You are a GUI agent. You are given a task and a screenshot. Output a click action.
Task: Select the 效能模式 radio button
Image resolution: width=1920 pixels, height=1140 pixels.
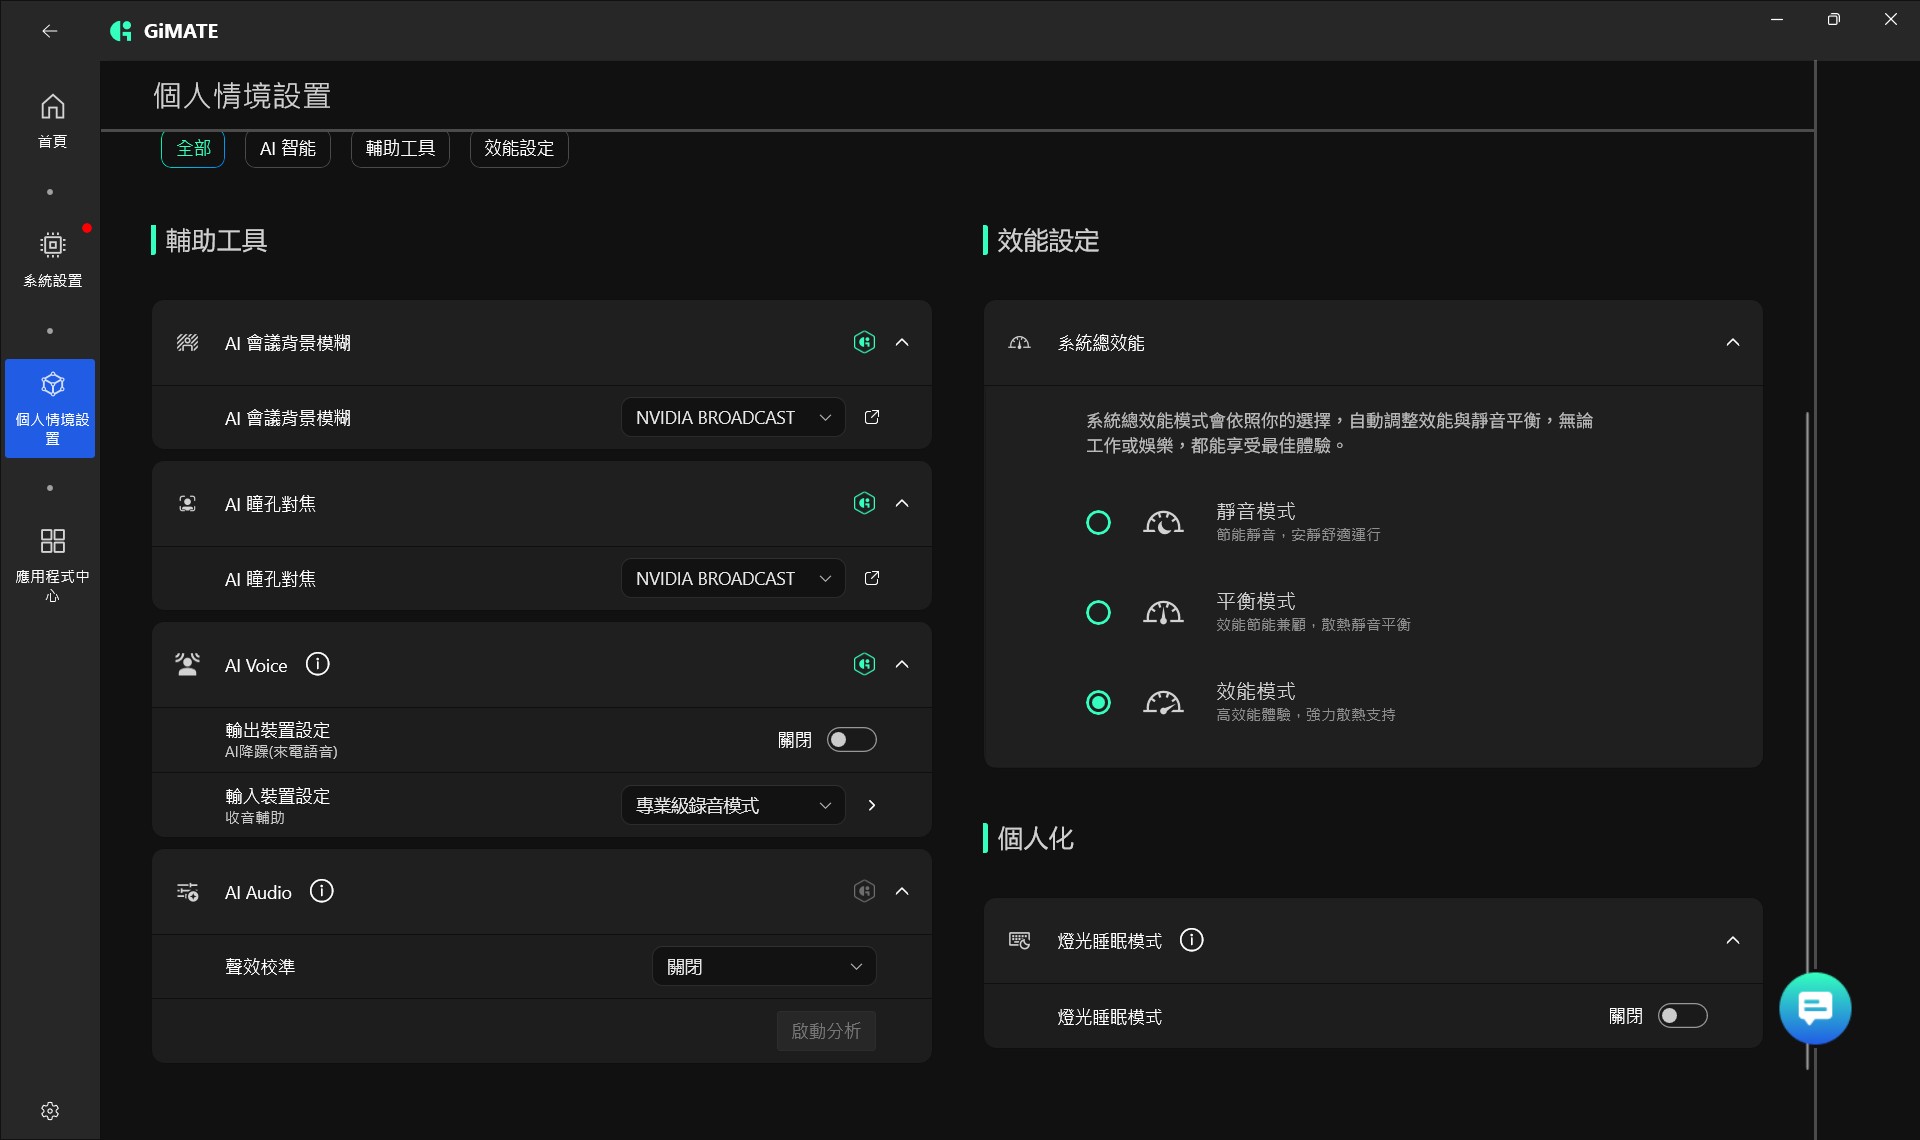pyautogui.click(x=1098, y=702)
